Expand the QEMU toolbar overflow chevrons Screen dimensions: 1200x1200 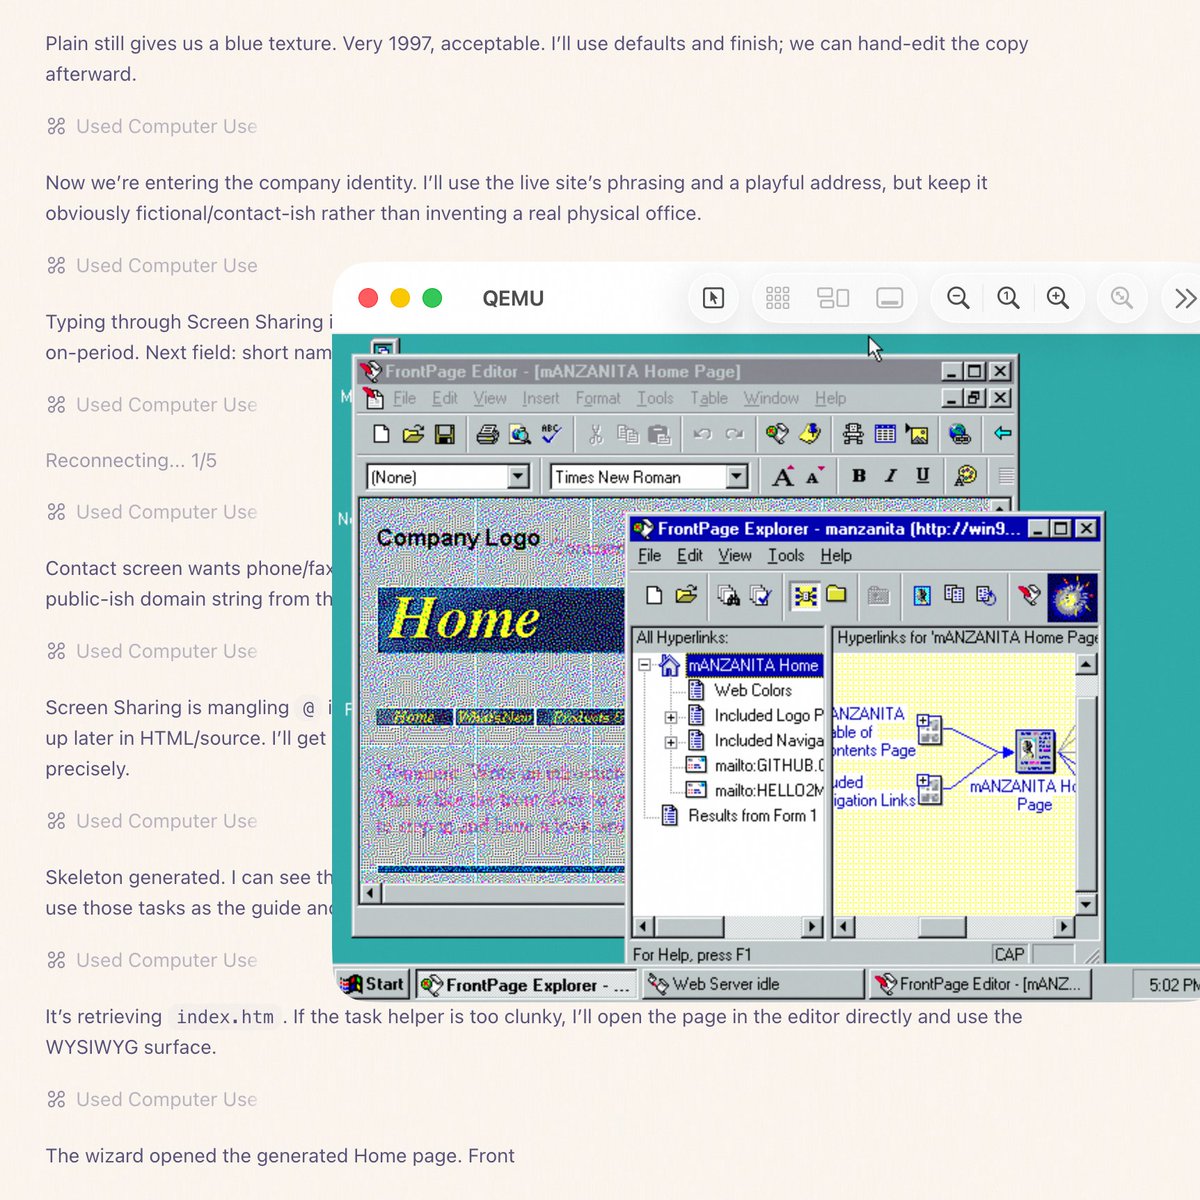(1185, 298)
